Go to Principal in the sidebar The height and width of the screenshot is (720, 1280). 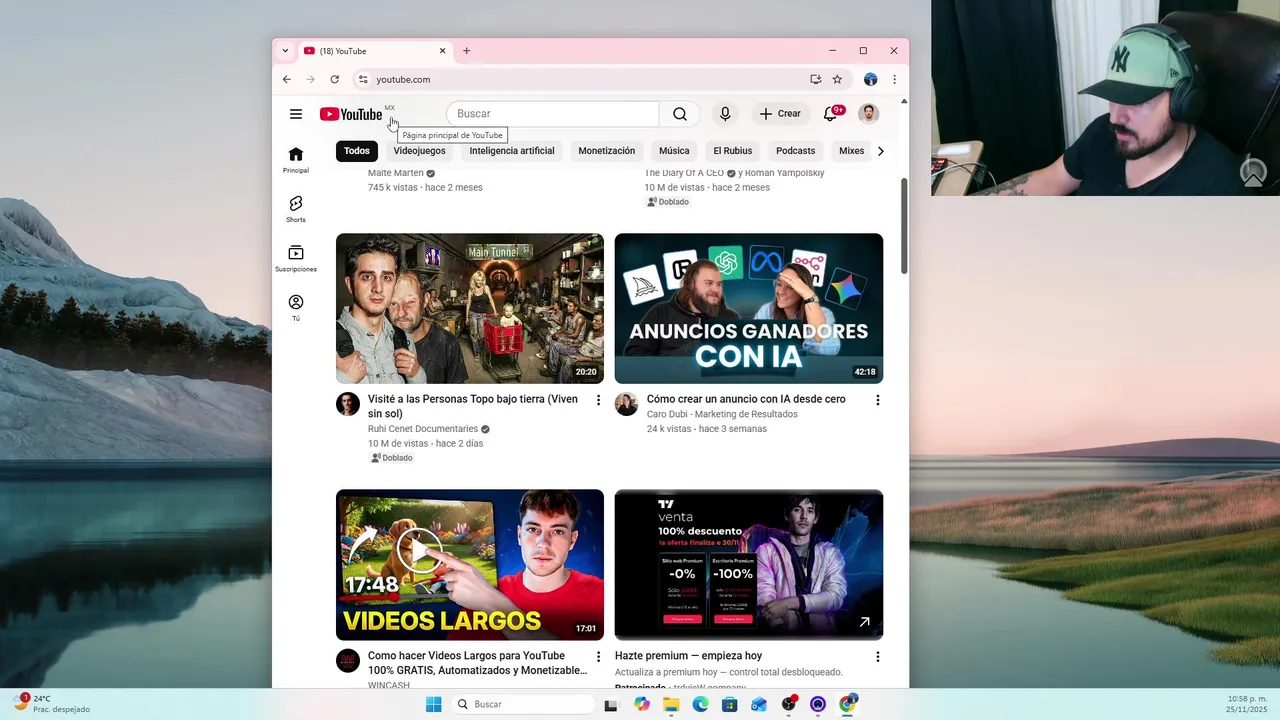point(296,160)
